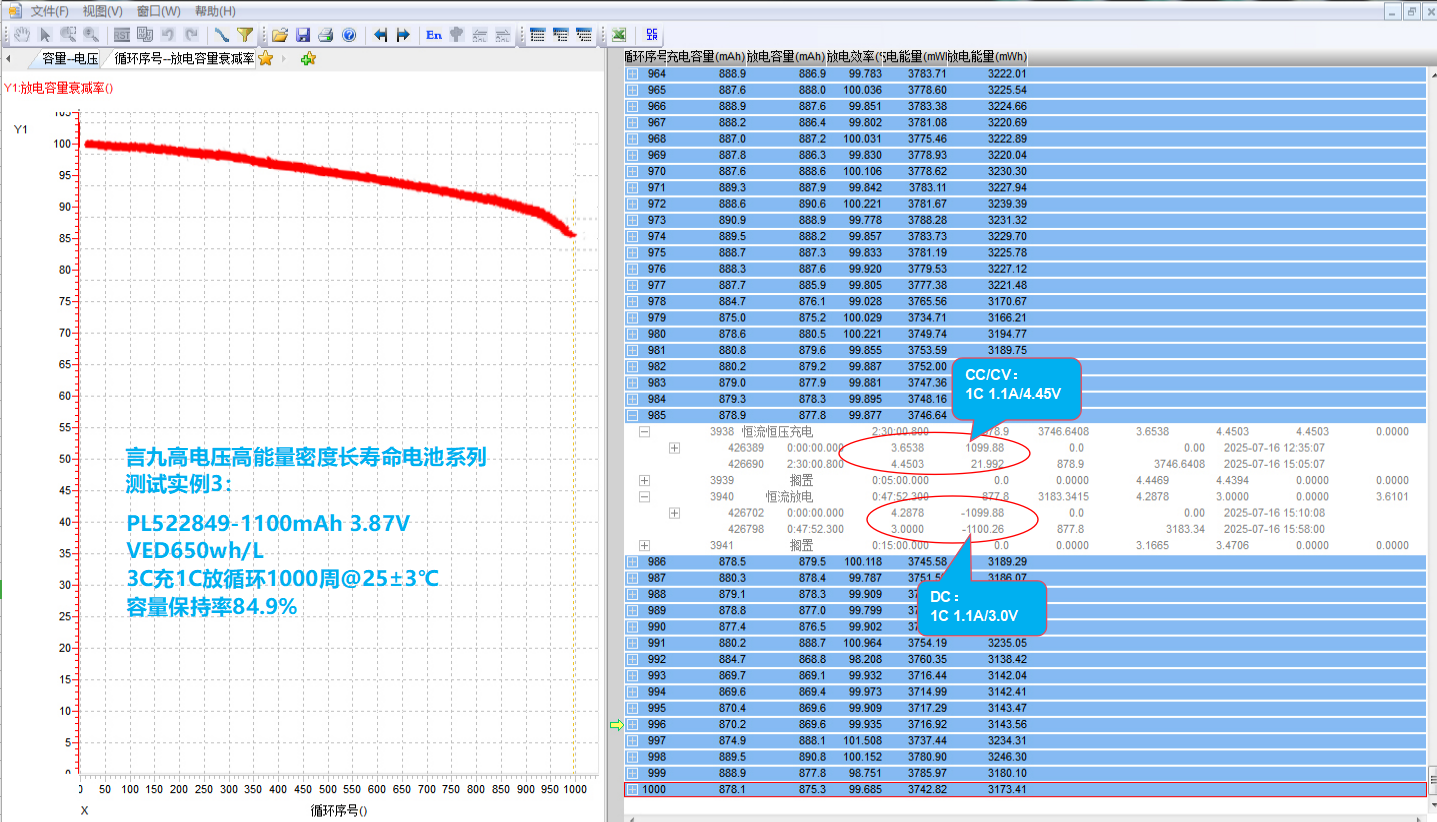Image resolution: width=1437 pixels, height=822 pixels.
Task: Open help via blue question mark icon
Action: [x=349, y=35]
